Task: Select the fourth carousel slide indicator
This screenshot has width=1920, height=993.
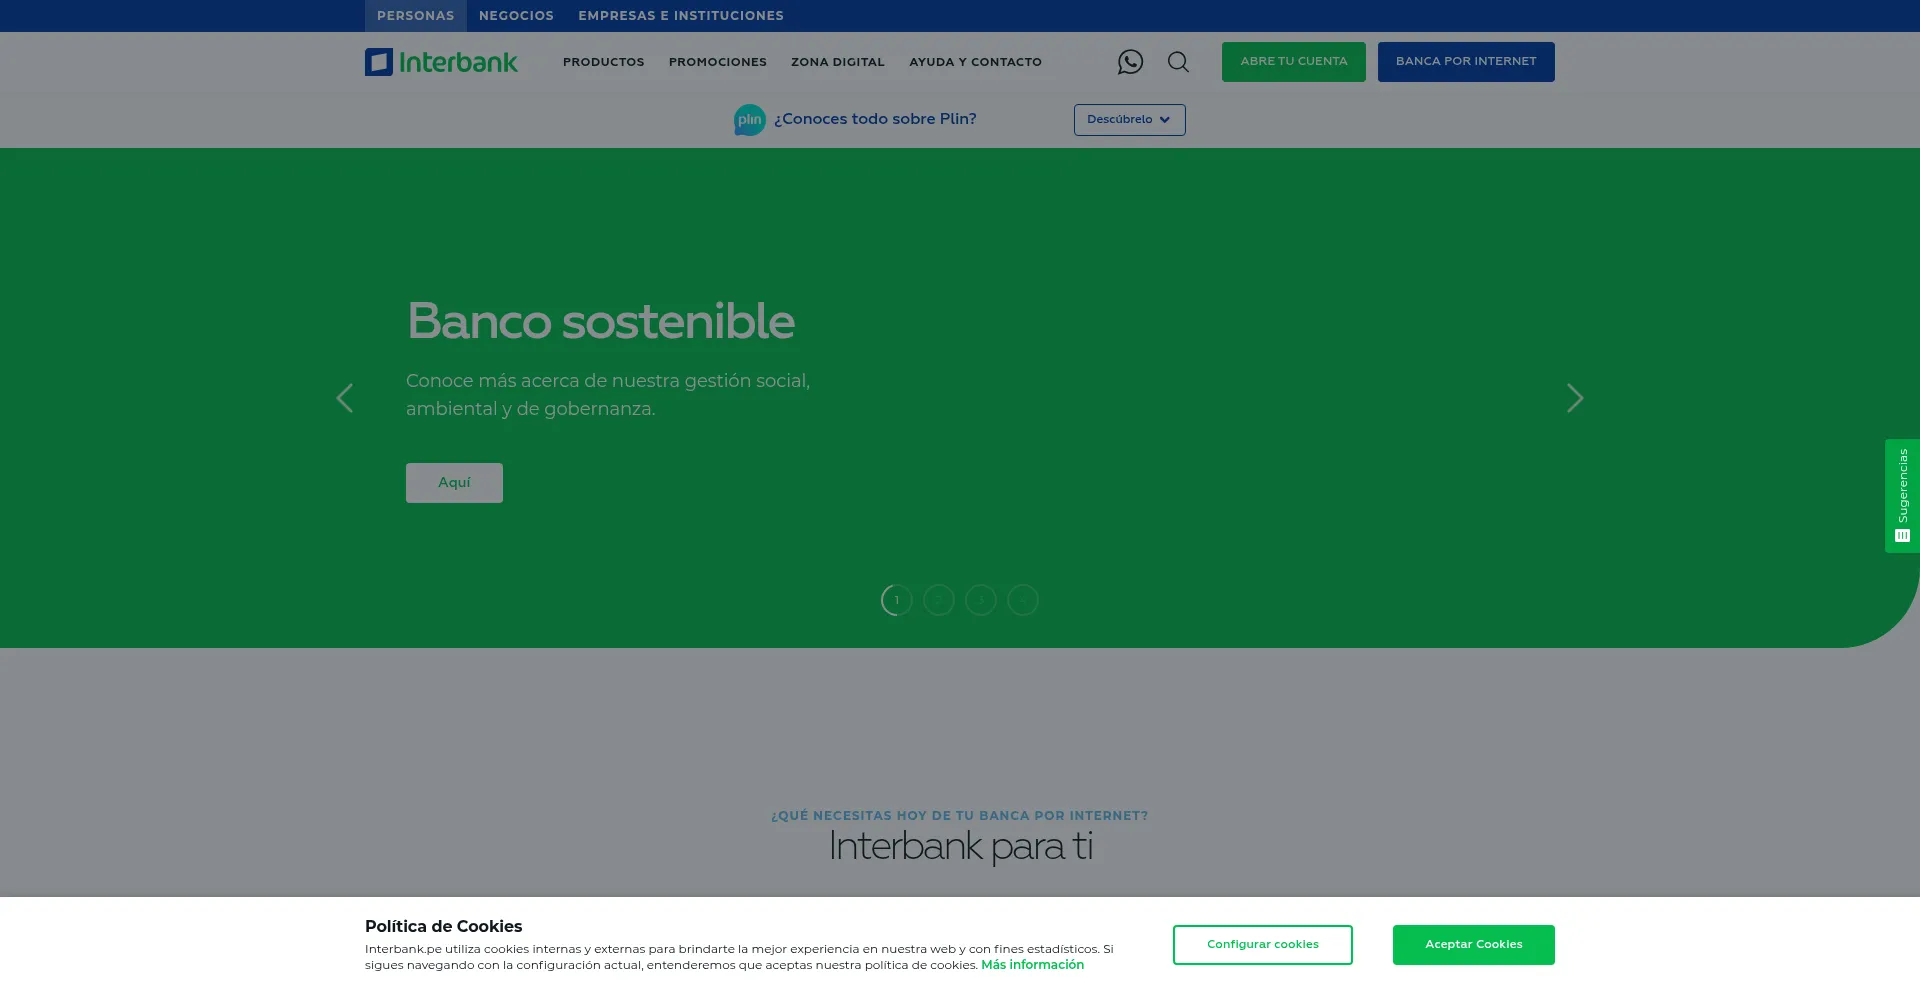Action: click(1022, 600)
